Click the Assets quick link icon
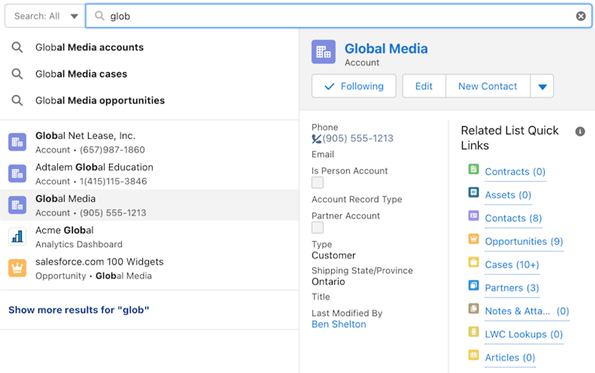The image size is (595, 373). tap(474, 192)
